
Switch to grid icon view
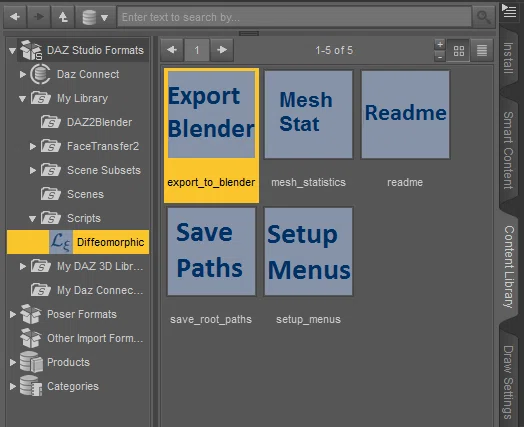coord(458,51)
